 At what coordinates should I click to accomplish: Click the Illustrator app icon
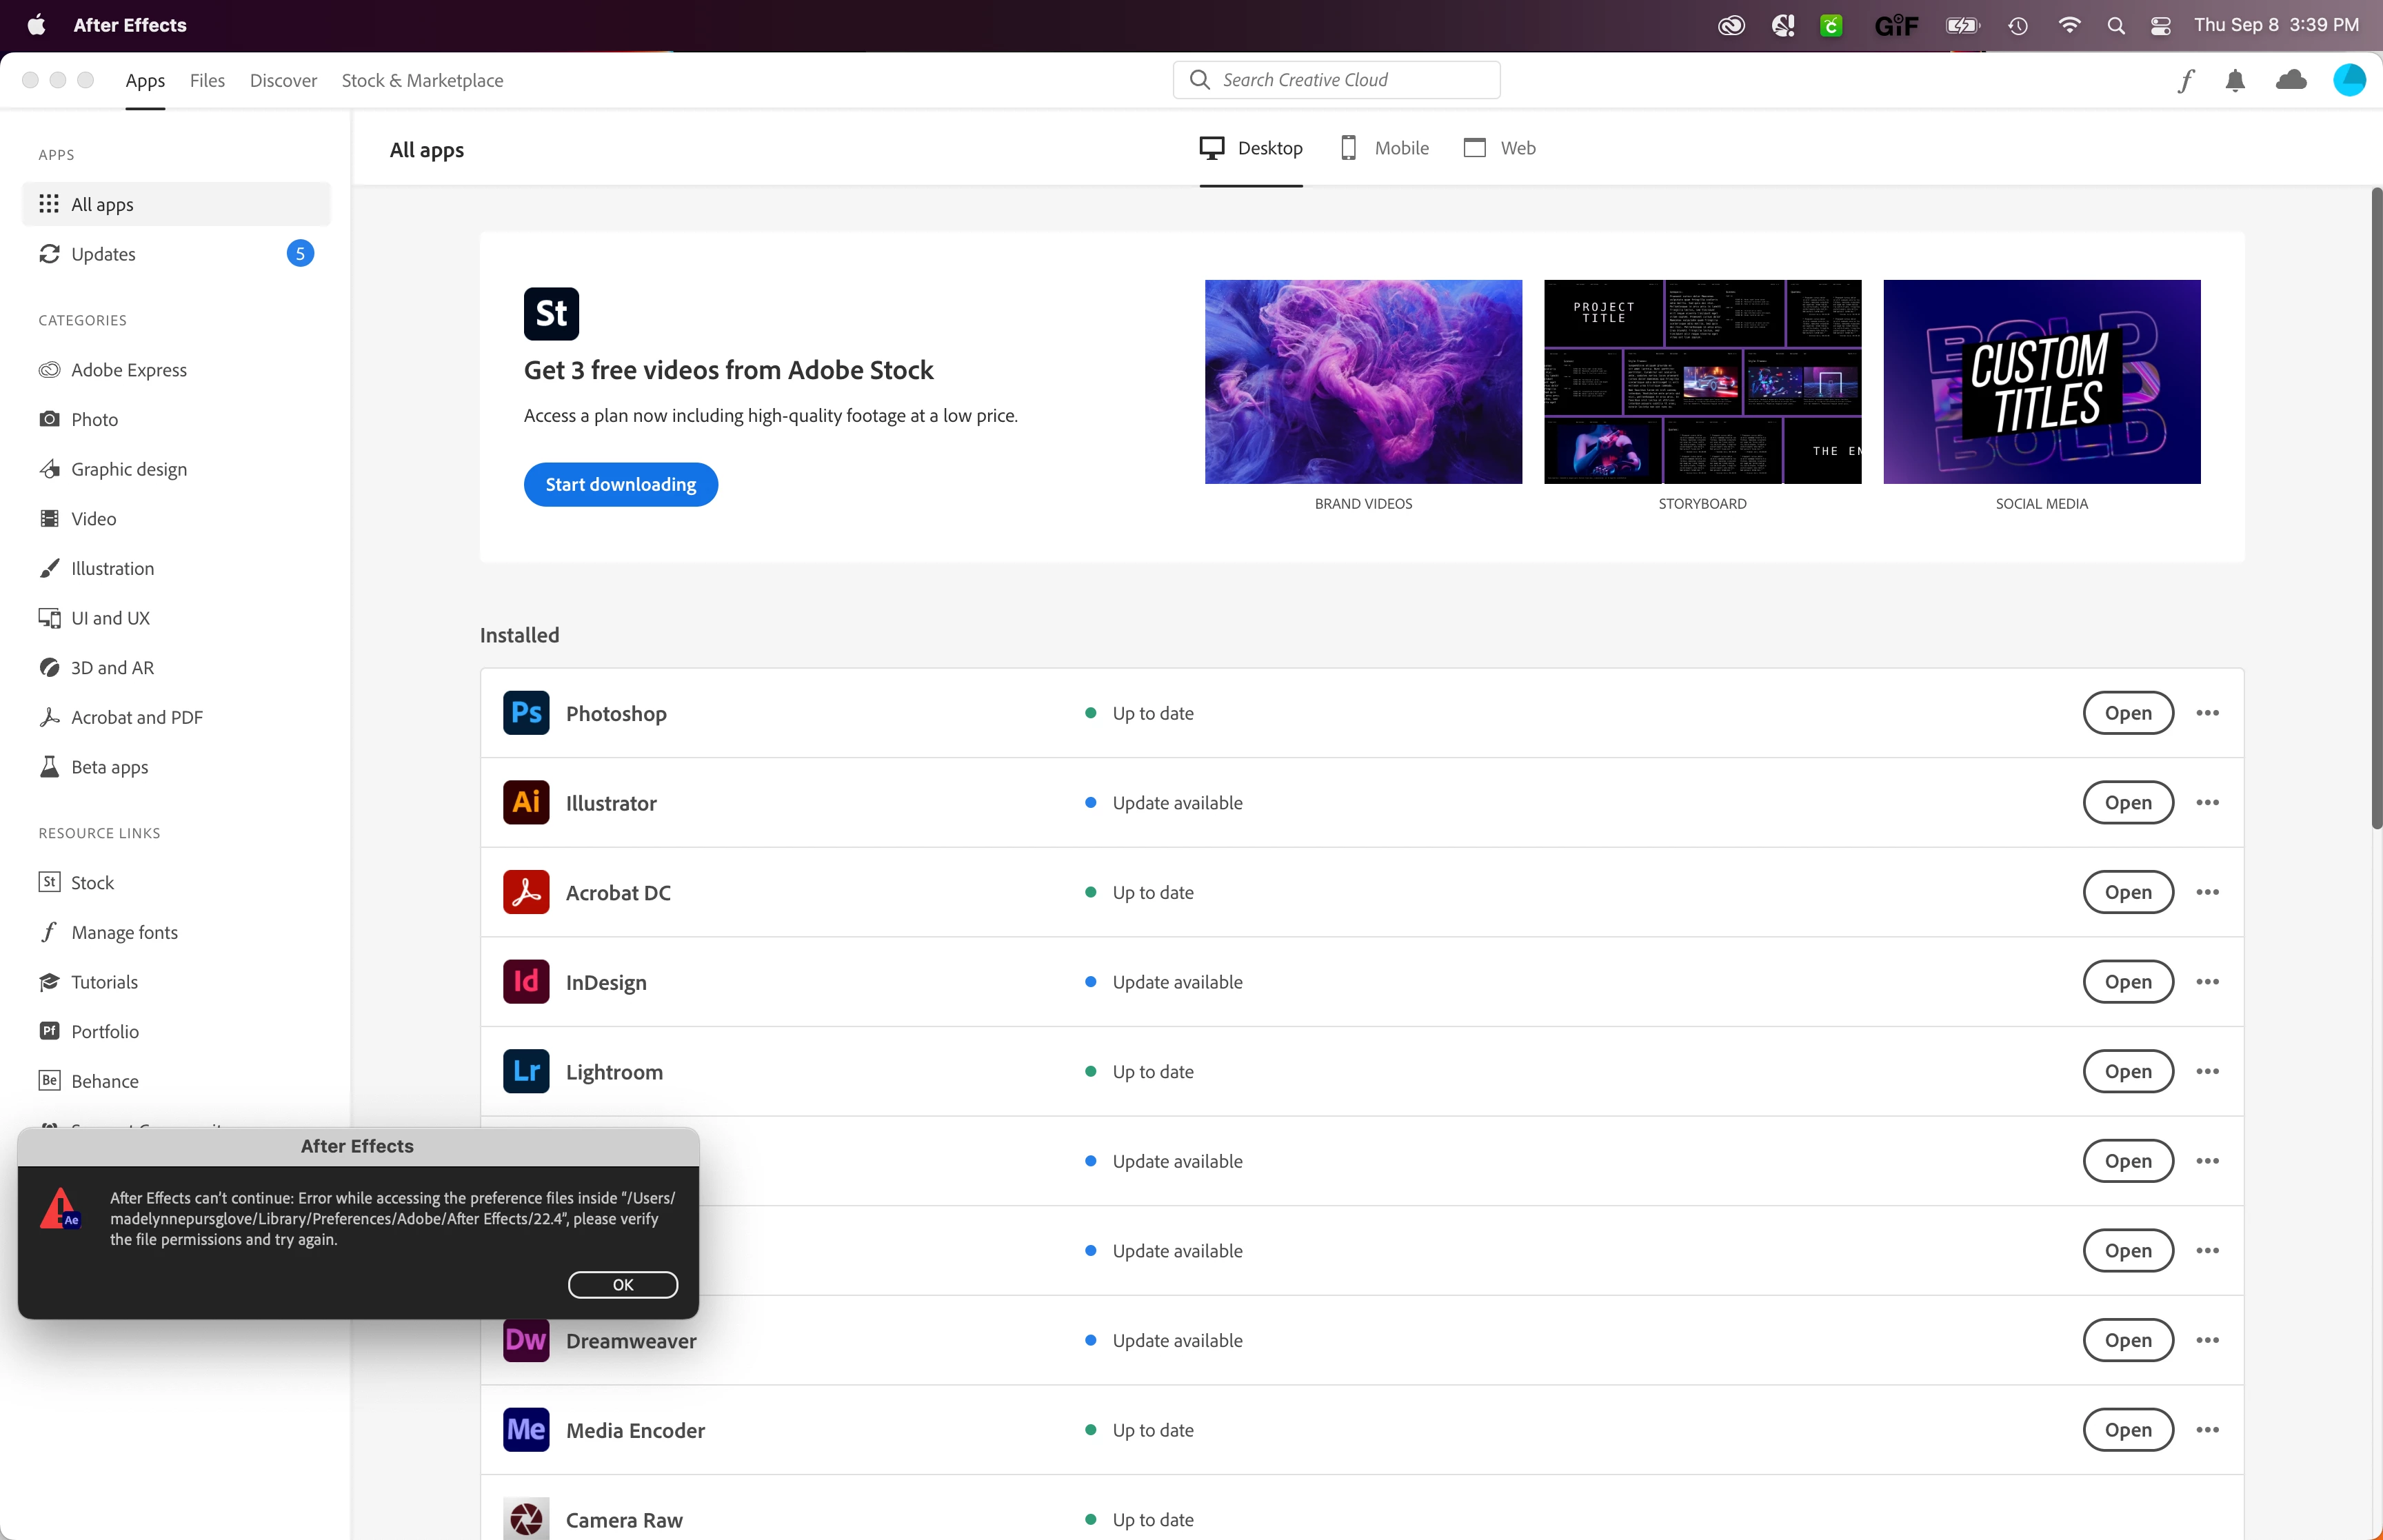[x=526, y=803]
